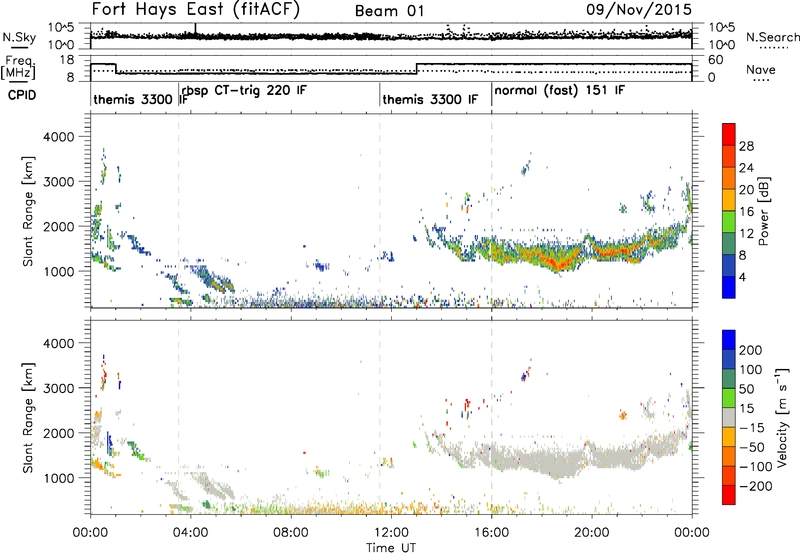800x554 pixels.
Task: Click the '12:00' time axis tick label
Action: [391, 533]
